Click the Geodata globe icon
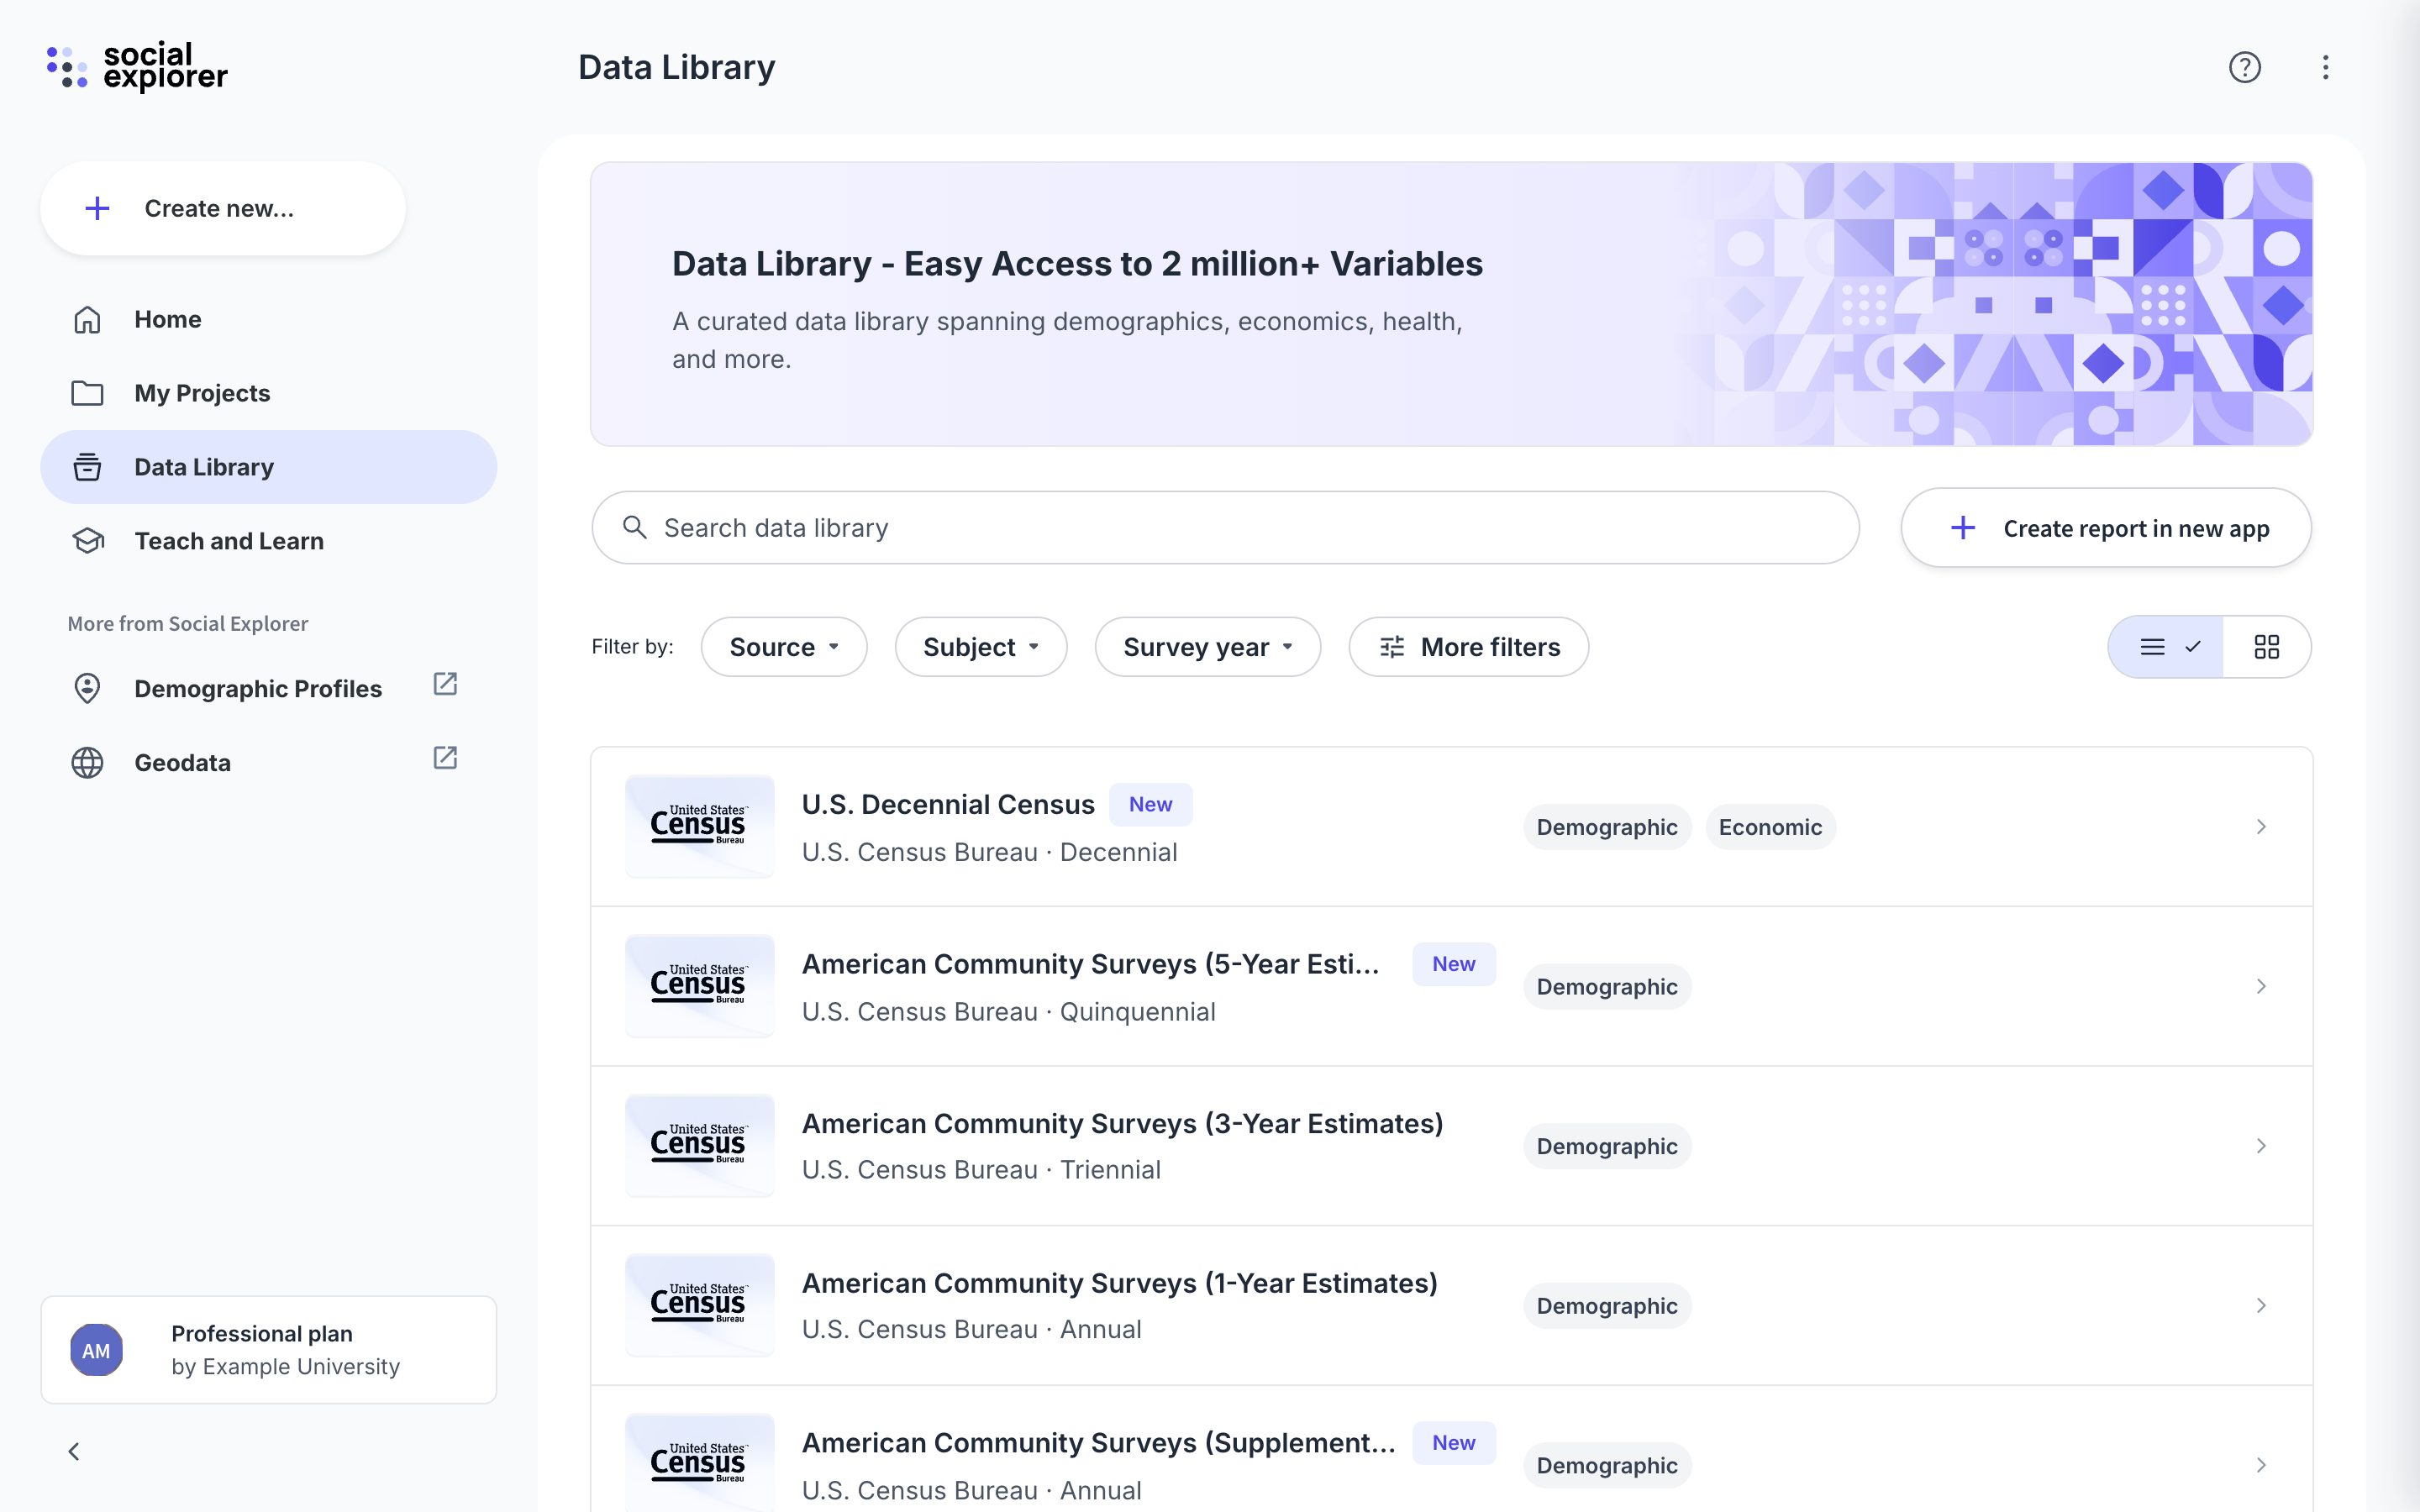Screen dimensions: 2420x1512 pyautogui.click(x=87, y=763)
